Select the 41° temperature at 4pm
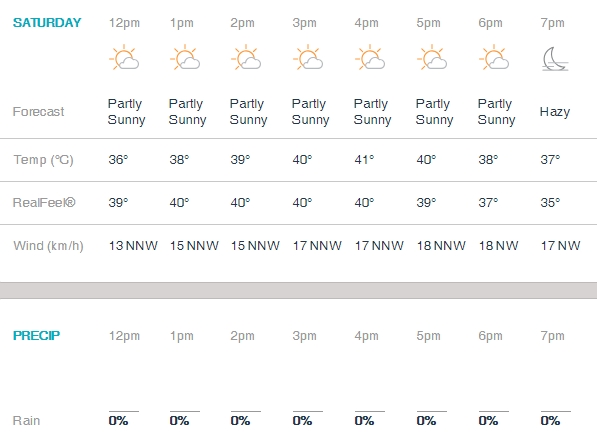 click(x=364, y=160)
